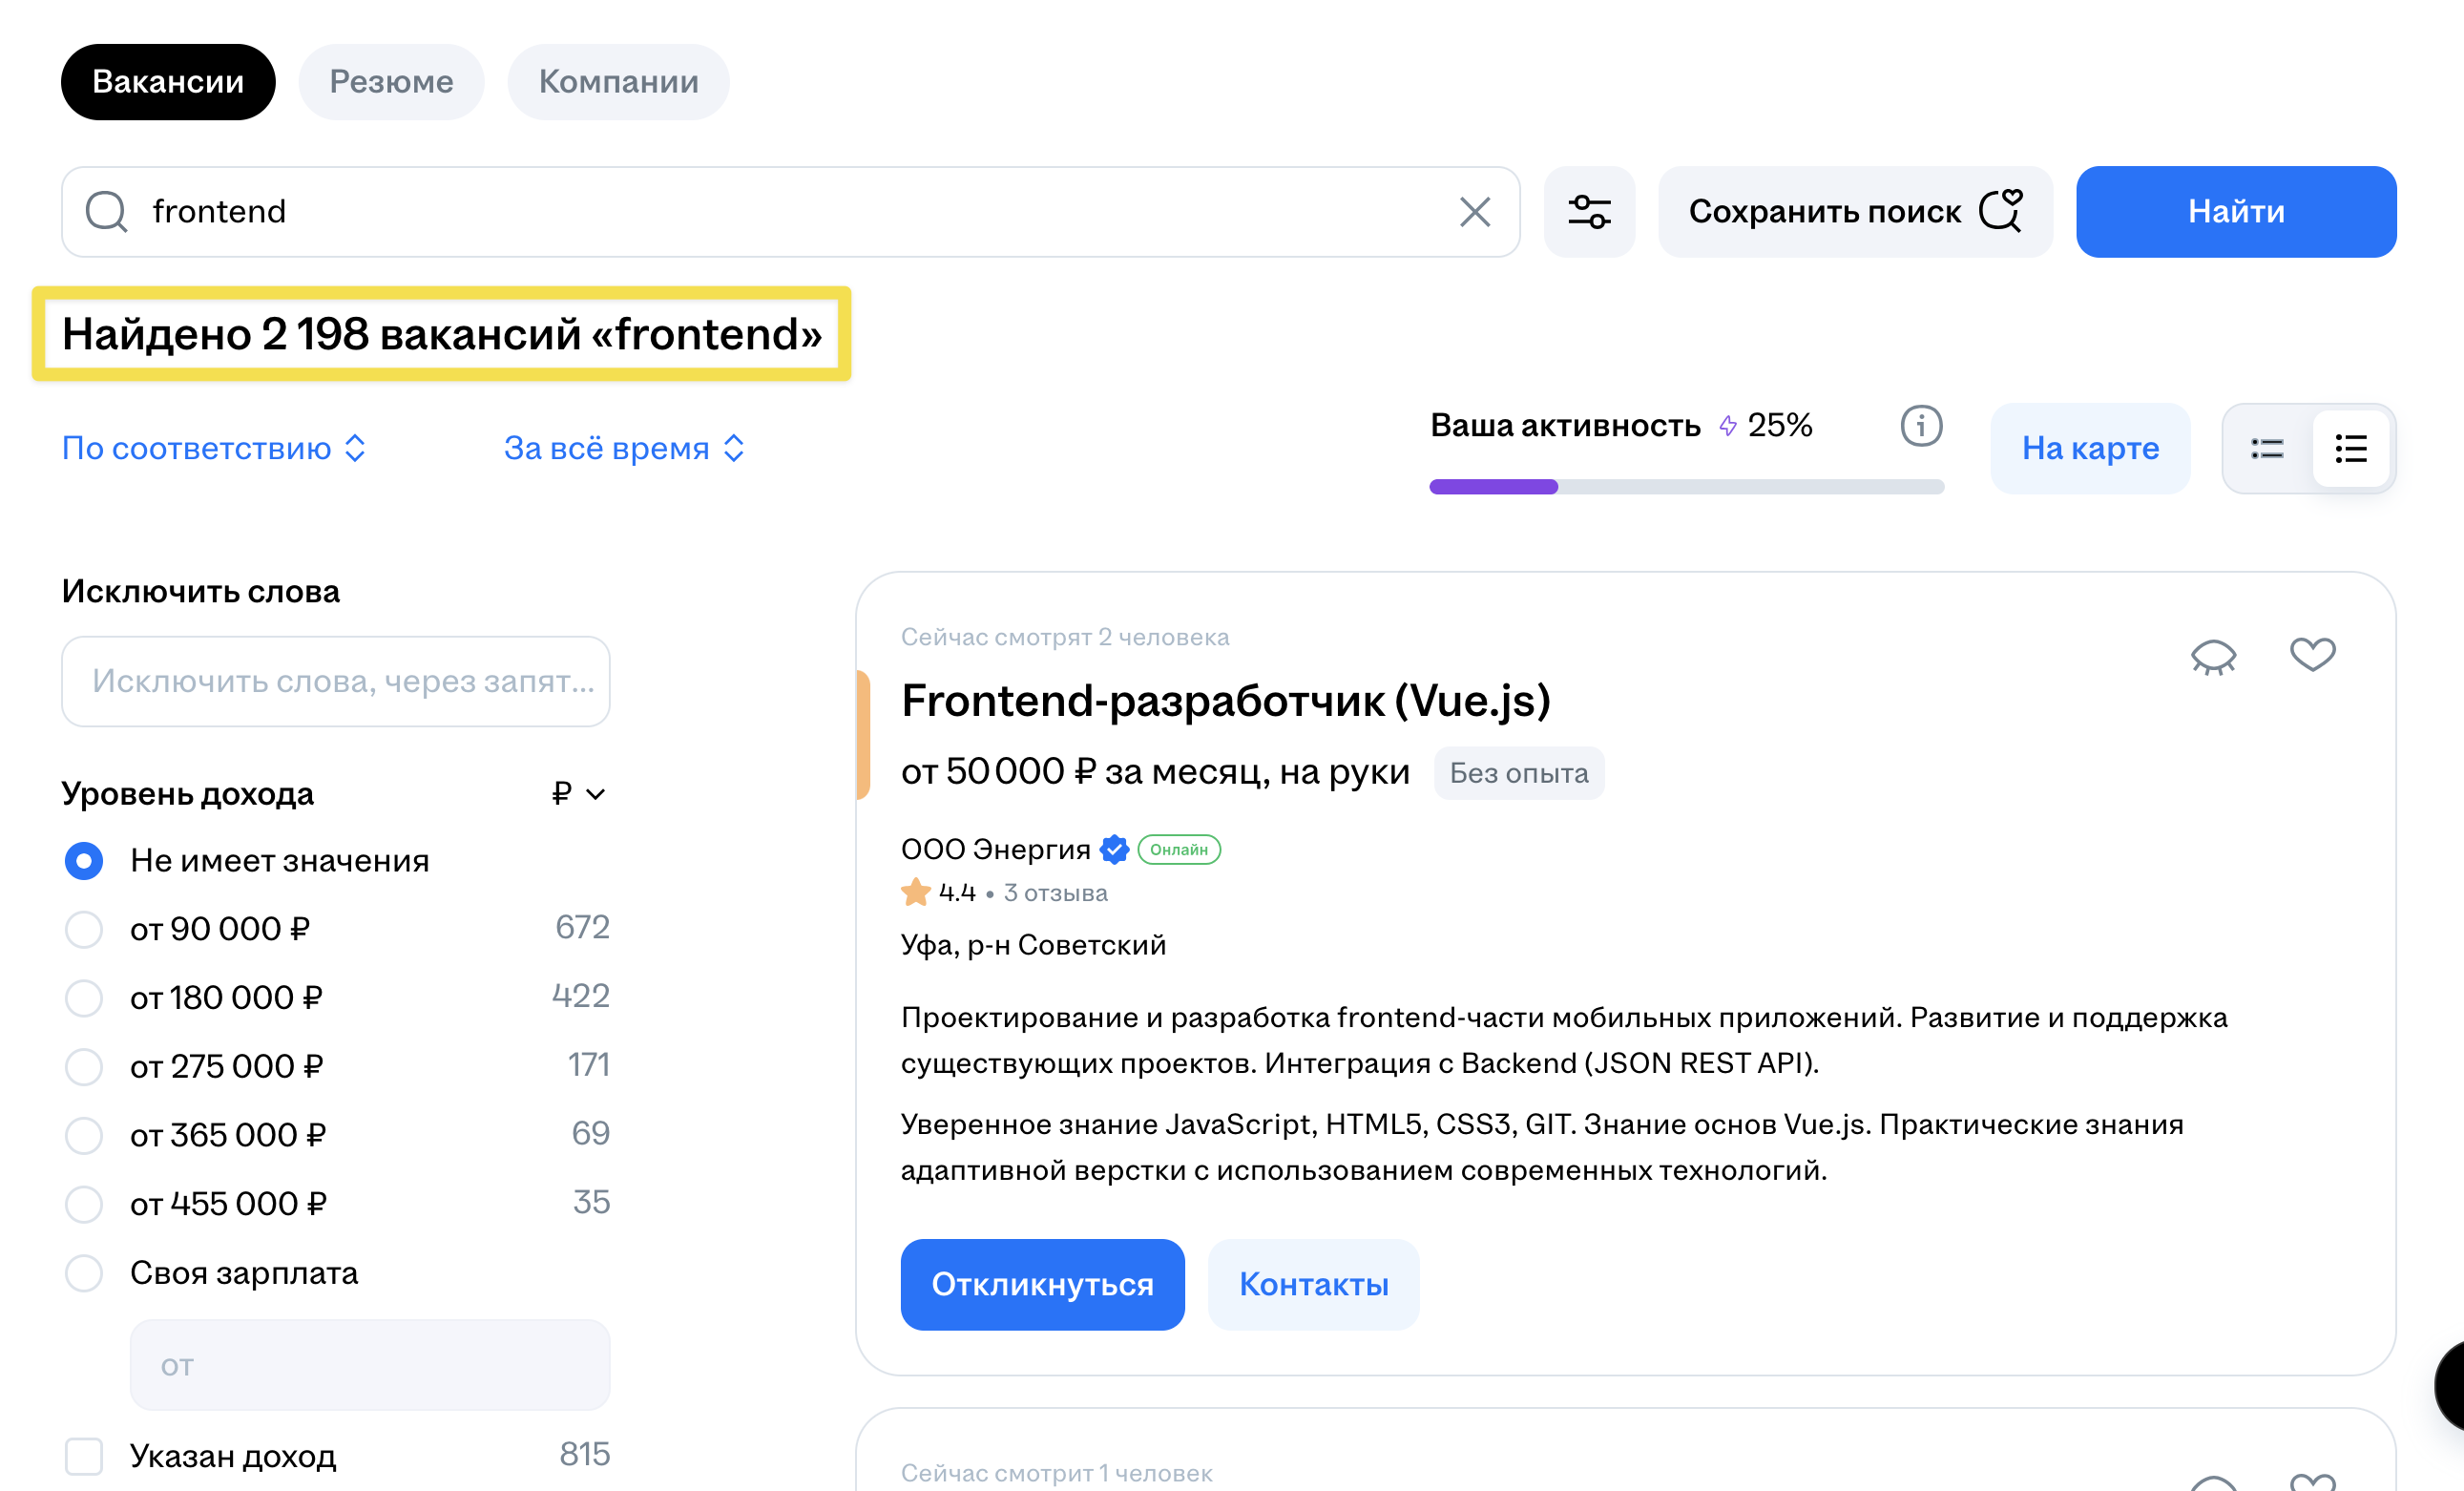
Task: Switch to the Компании tab
Action: tap(618, 81)
